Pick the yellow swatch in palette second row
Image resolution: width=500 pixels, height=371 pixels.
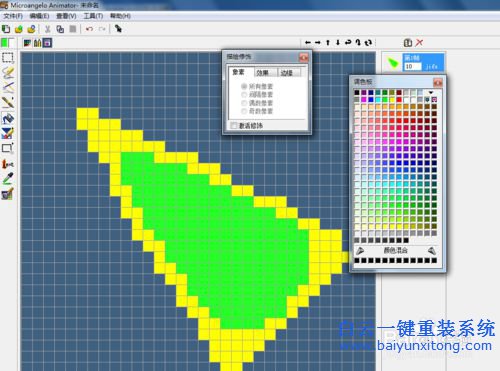point(392,99)
